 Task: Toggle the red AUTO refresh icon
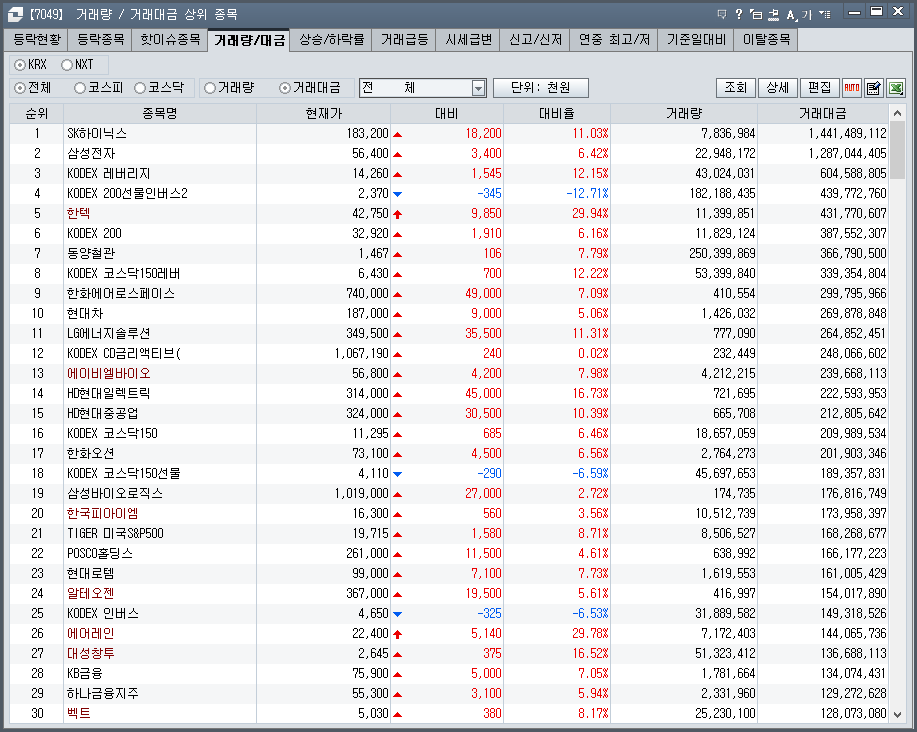click(852, 88)
